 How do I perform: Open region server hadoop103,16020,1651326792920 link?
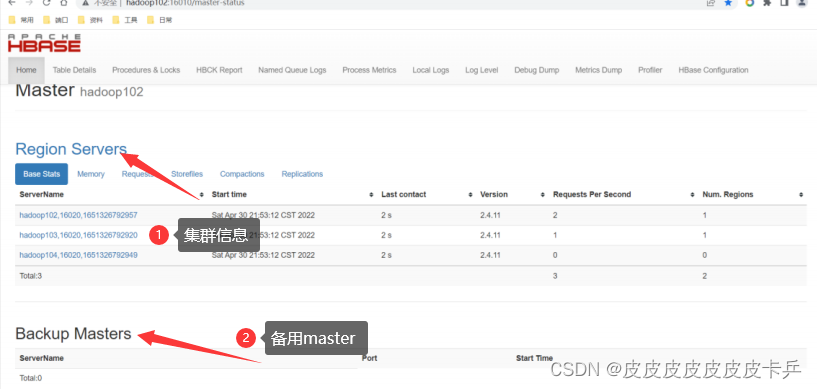pos(79,235)
